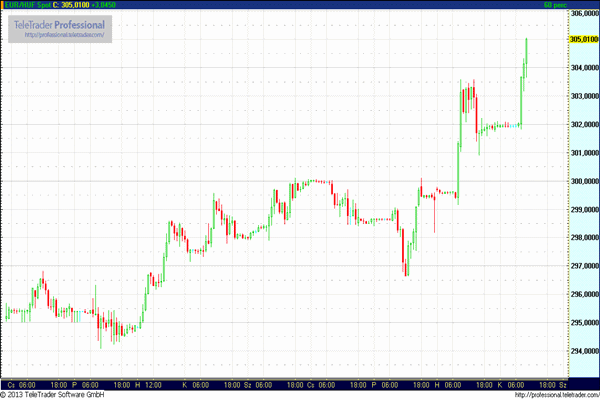This screenshot has width=600, height=400.
Task: Click the yellow 305,0100 current price marker
Action: (583, 39)
